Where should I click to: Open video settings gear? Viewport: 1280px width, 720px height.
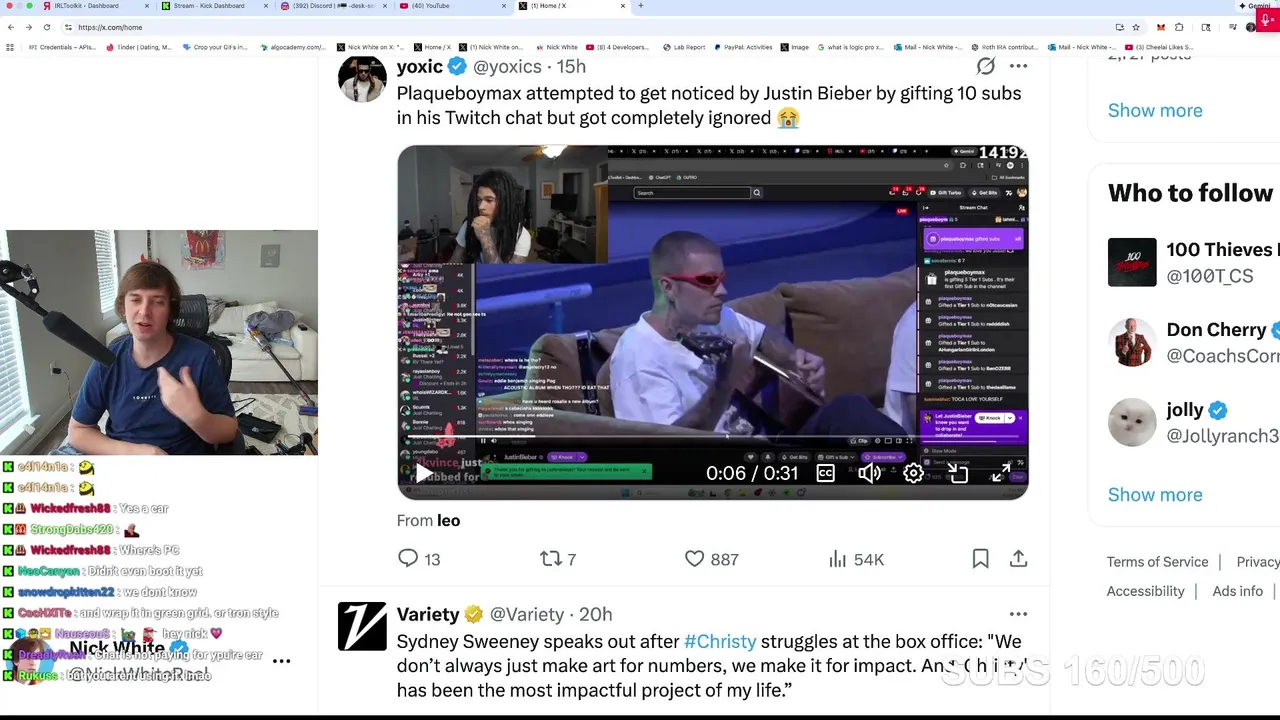[x=913, y=473]
